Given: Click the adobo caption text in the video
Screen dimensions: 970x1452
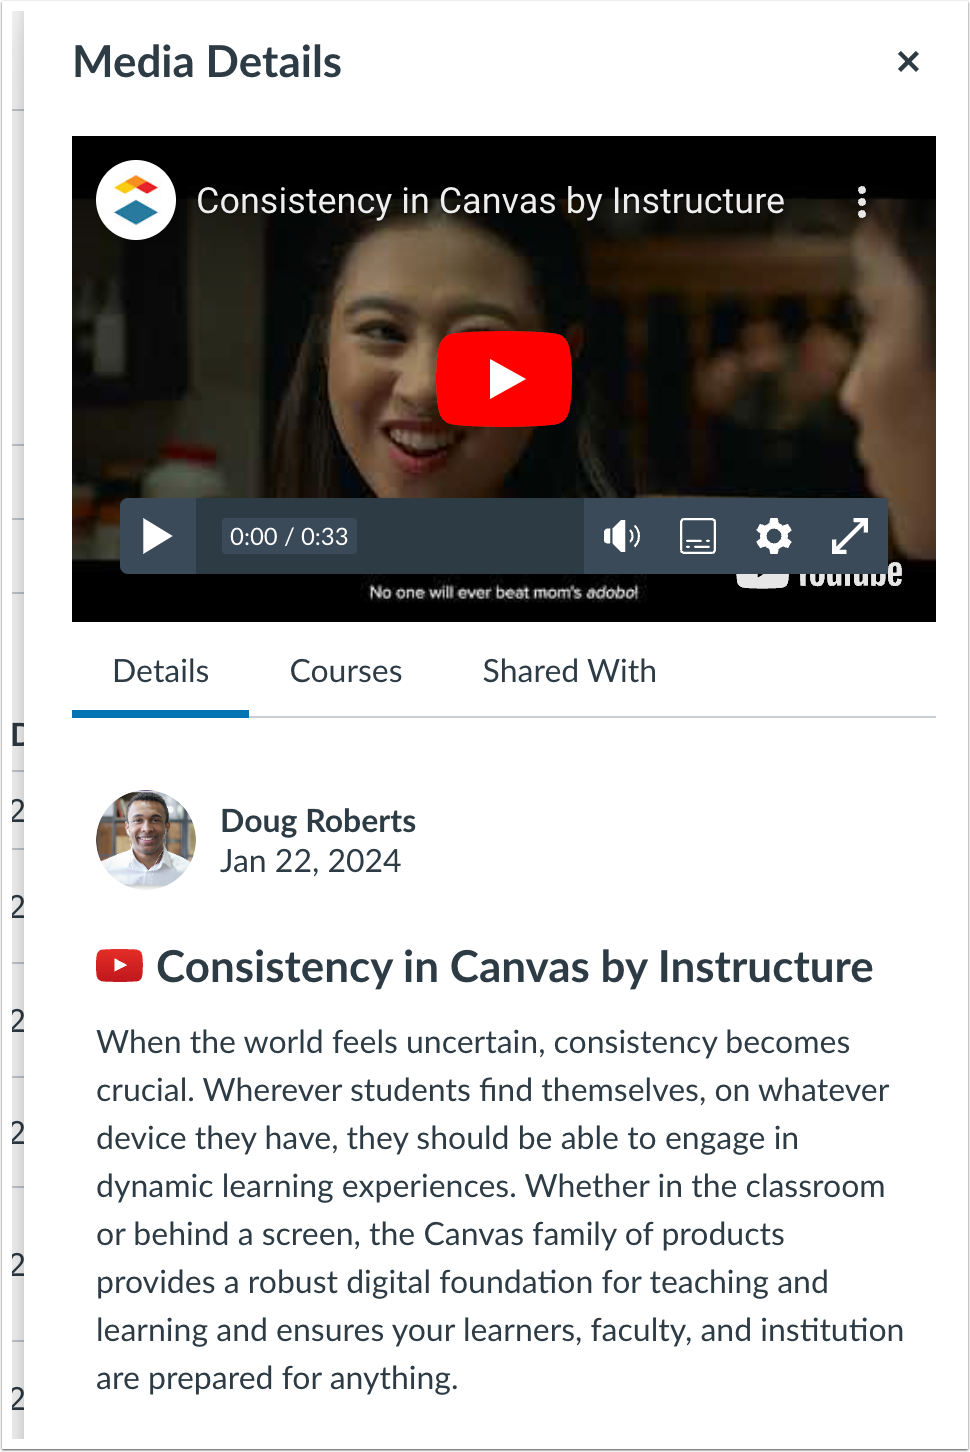Looking at the screenshot, I should pos(504,592).
